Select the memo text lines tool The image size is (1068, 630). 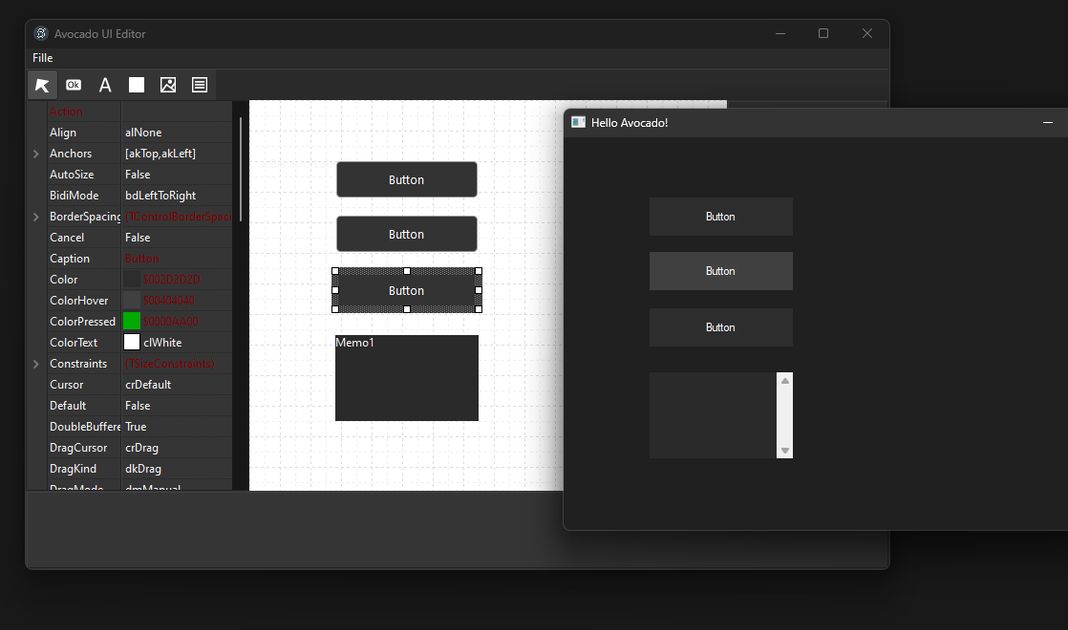pos(199,85)
